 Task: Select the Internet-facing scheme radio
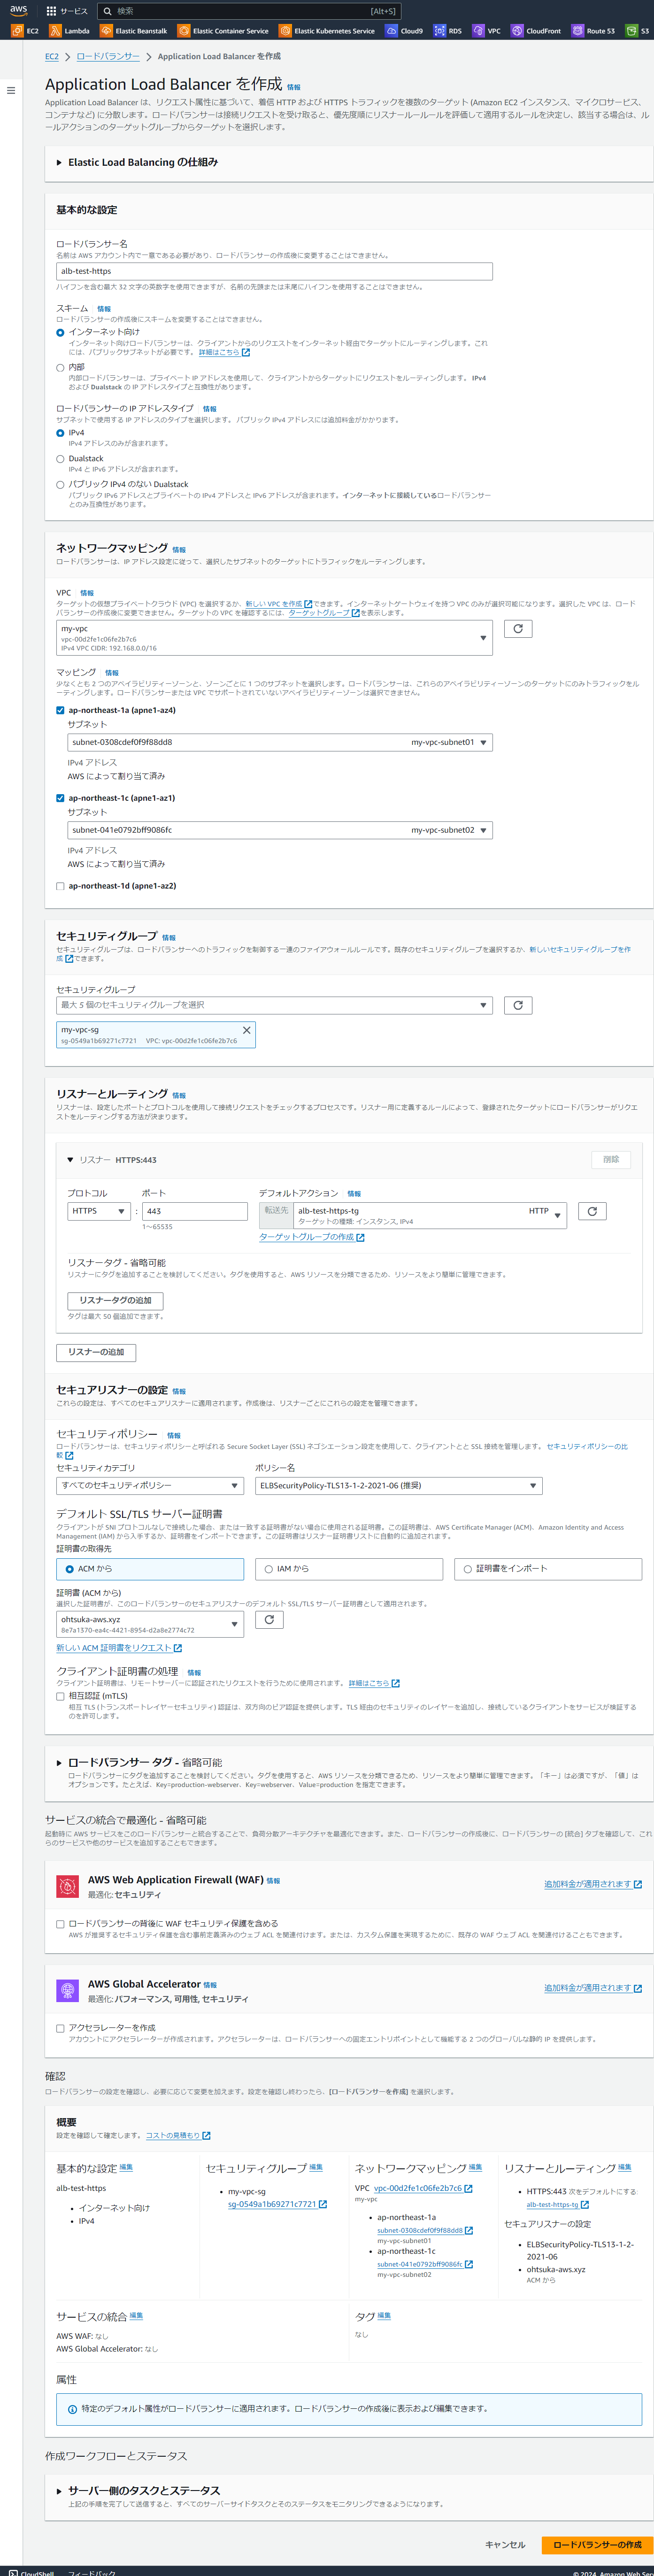tap(60, 332)
